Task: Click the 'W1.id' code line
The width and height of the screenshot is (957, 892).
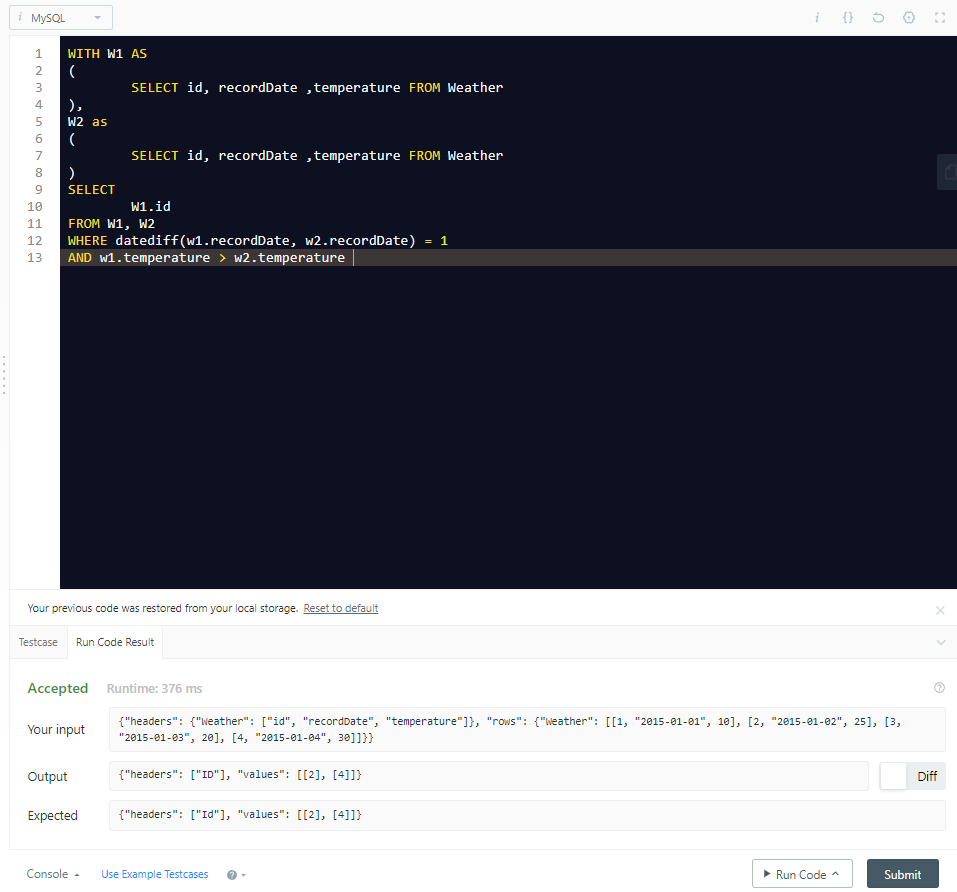Action: click(x=151, y=206)
